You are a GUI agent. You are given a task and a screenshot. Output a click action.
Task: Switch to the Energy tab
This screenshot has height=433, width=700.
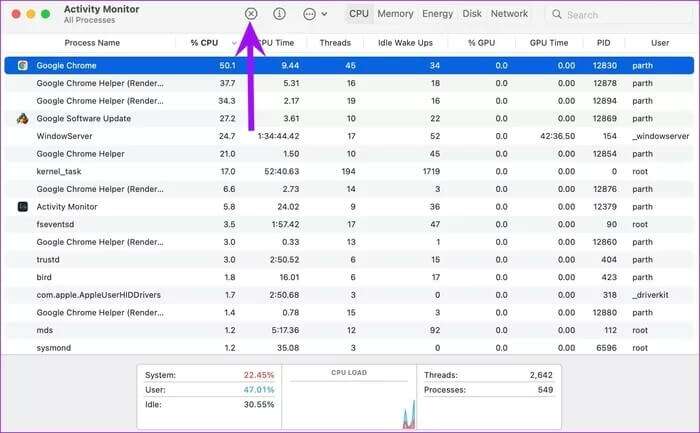(x=438, y=14)
